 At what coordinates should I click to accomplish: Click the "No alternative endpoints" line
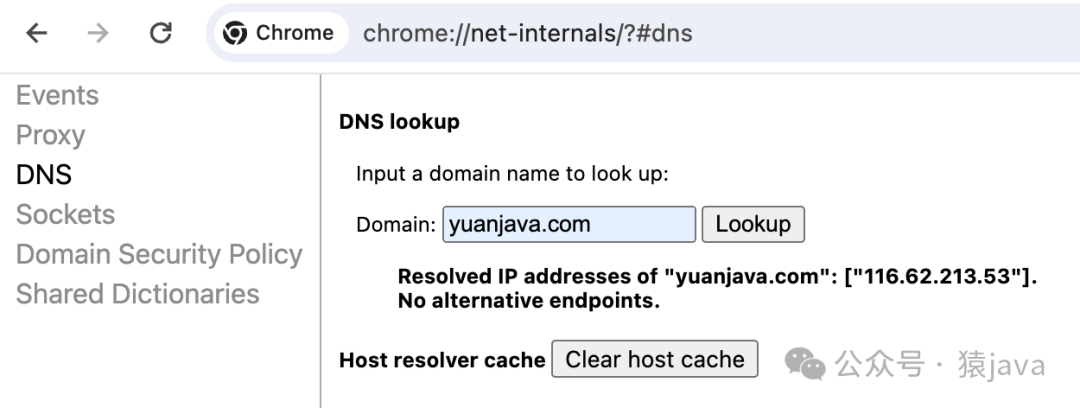coord(528,301)
